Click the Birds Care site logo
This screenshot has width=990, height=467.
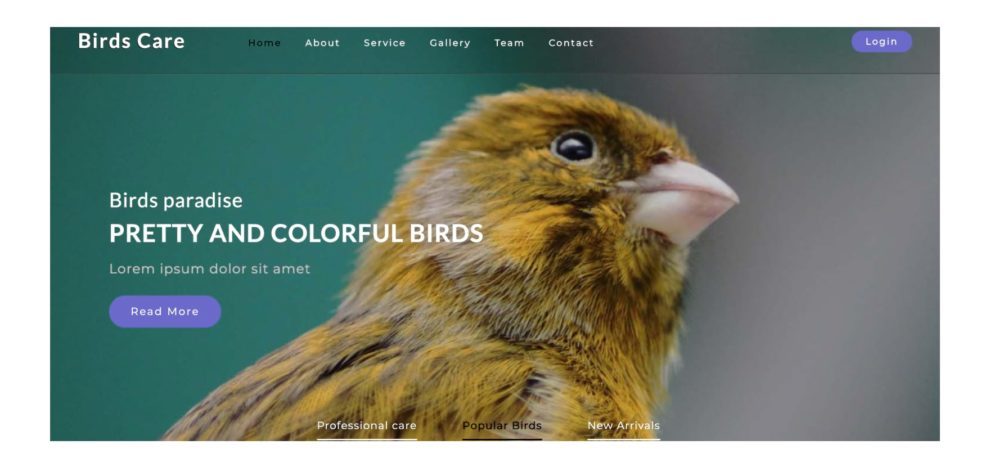(131, 41)
